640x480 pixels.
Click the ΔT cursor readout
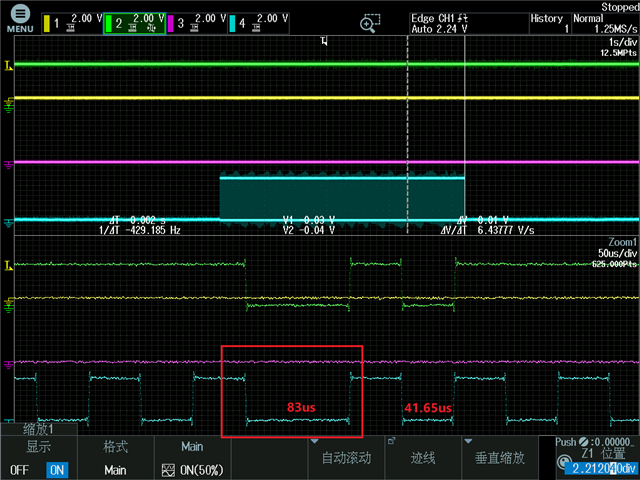click(138, 220)
